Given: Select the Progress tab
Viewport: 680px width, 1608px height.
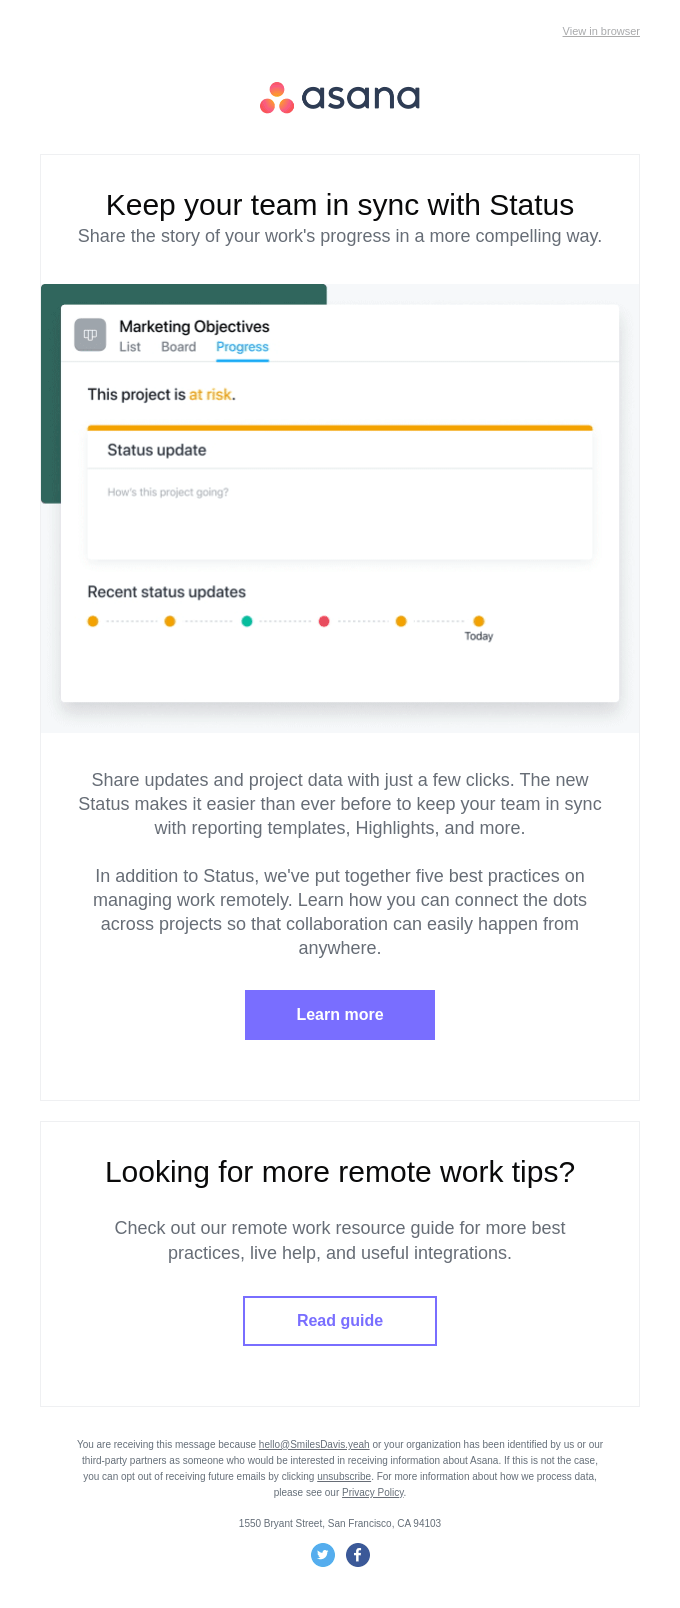Looking at the screenshot, I should (242, 347).
